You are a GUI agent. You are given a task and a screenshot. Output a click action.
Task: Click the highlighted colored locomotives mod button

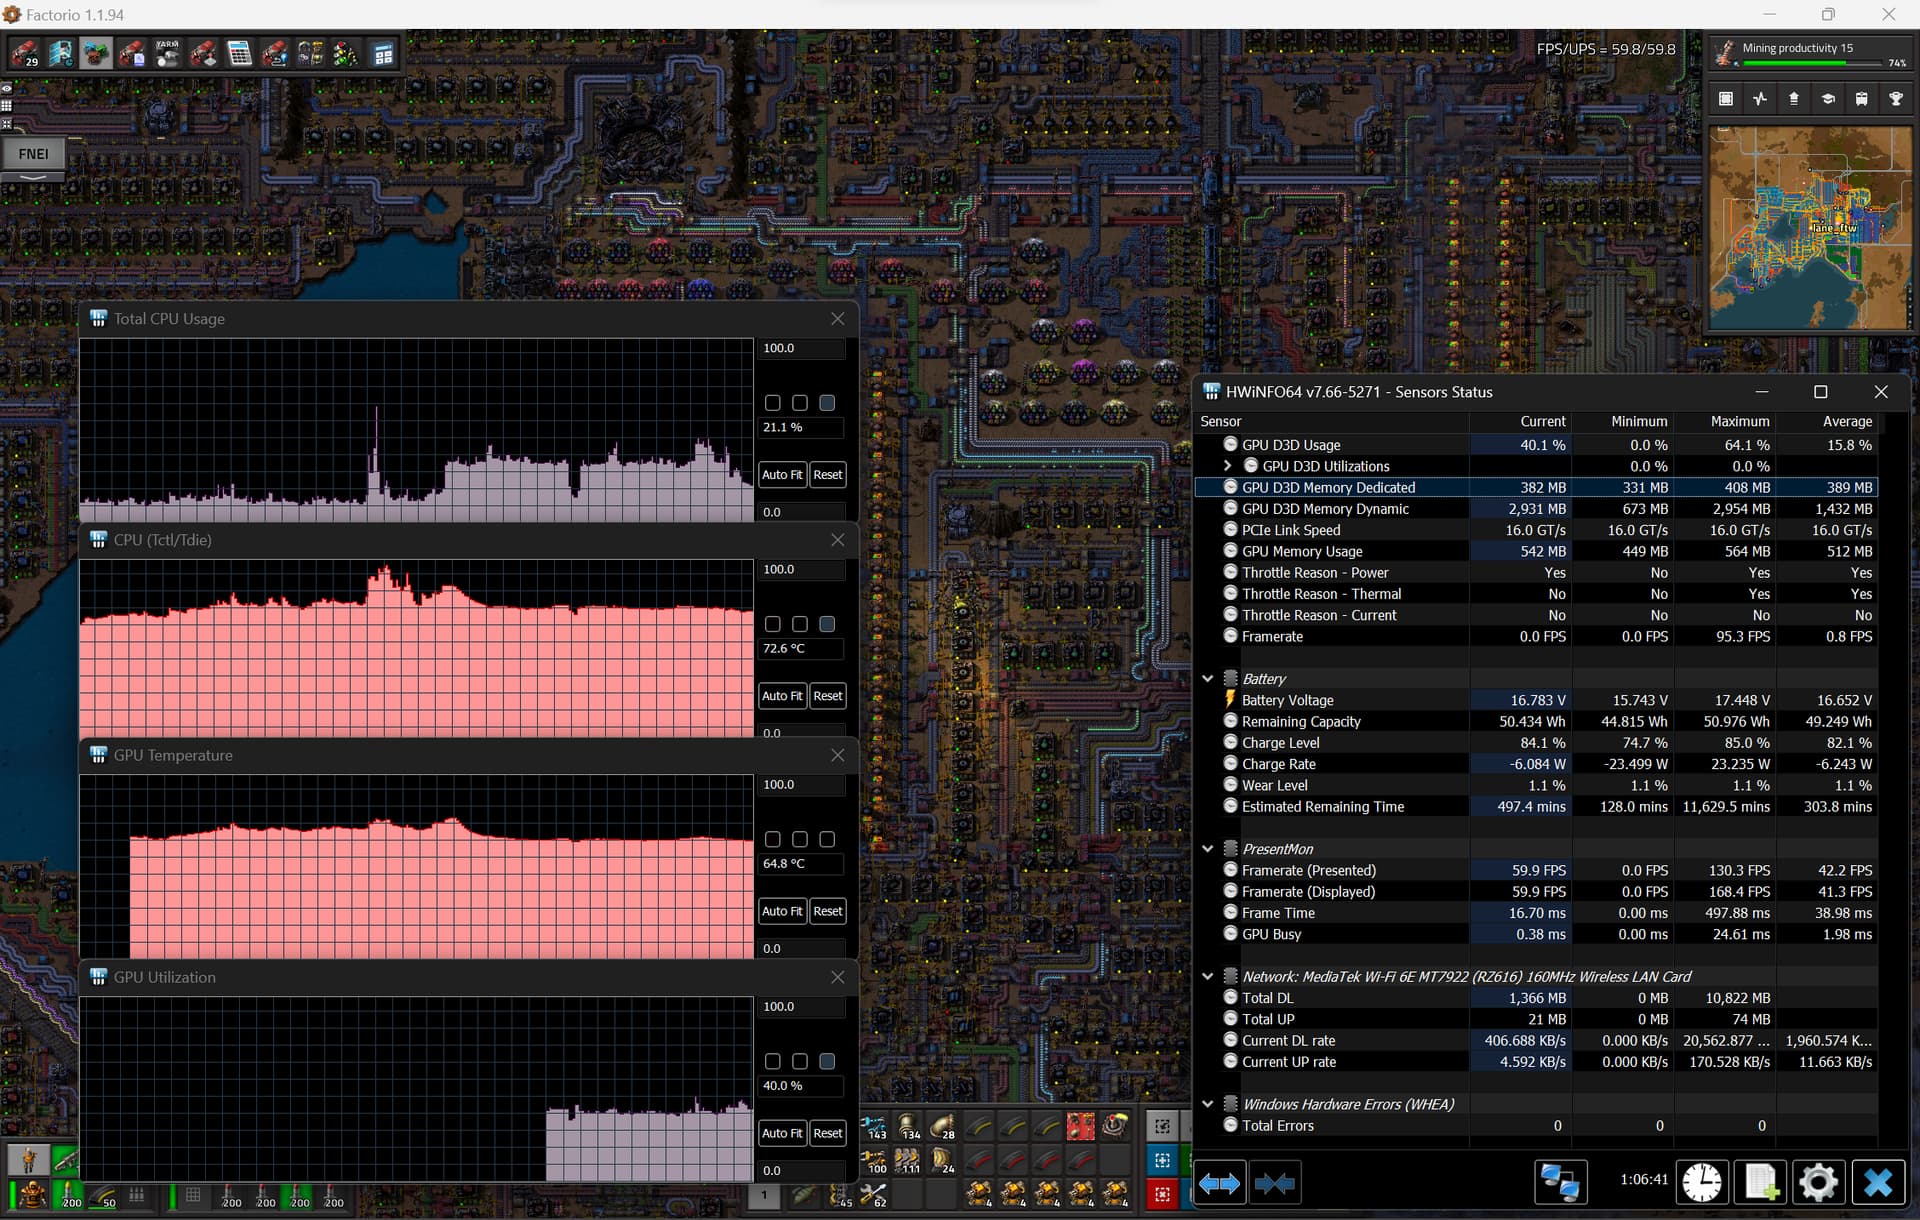tap(96, 53)
